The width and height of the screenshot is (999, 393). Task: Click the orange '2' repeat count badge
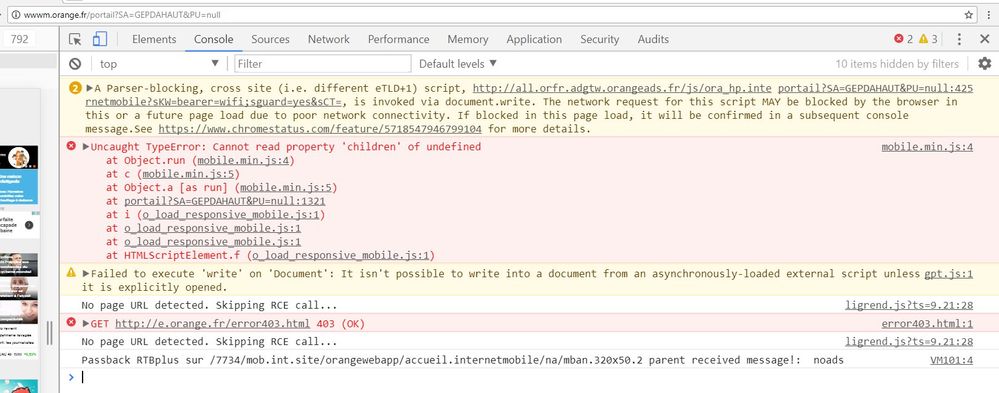tap(75, 88)
